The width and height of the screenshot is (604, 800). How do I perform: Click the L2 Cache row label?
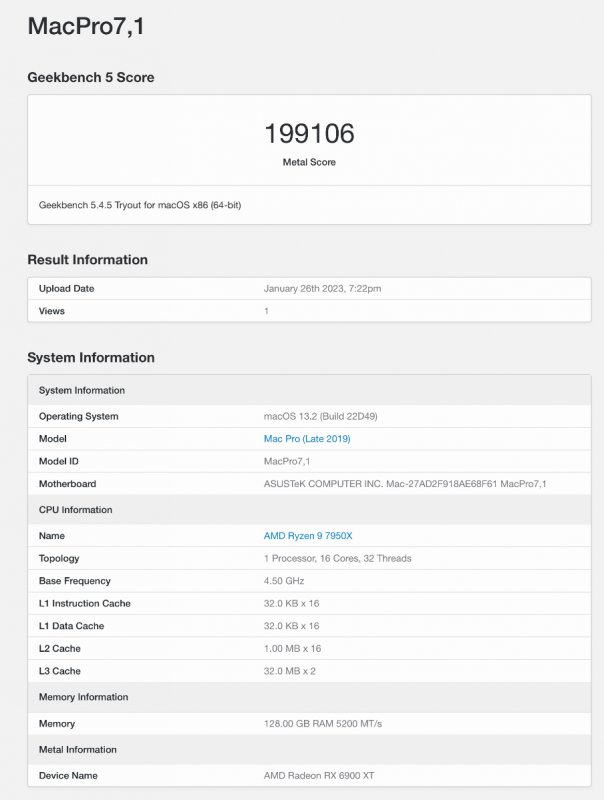pyautogui.click(x=62, y=648)
